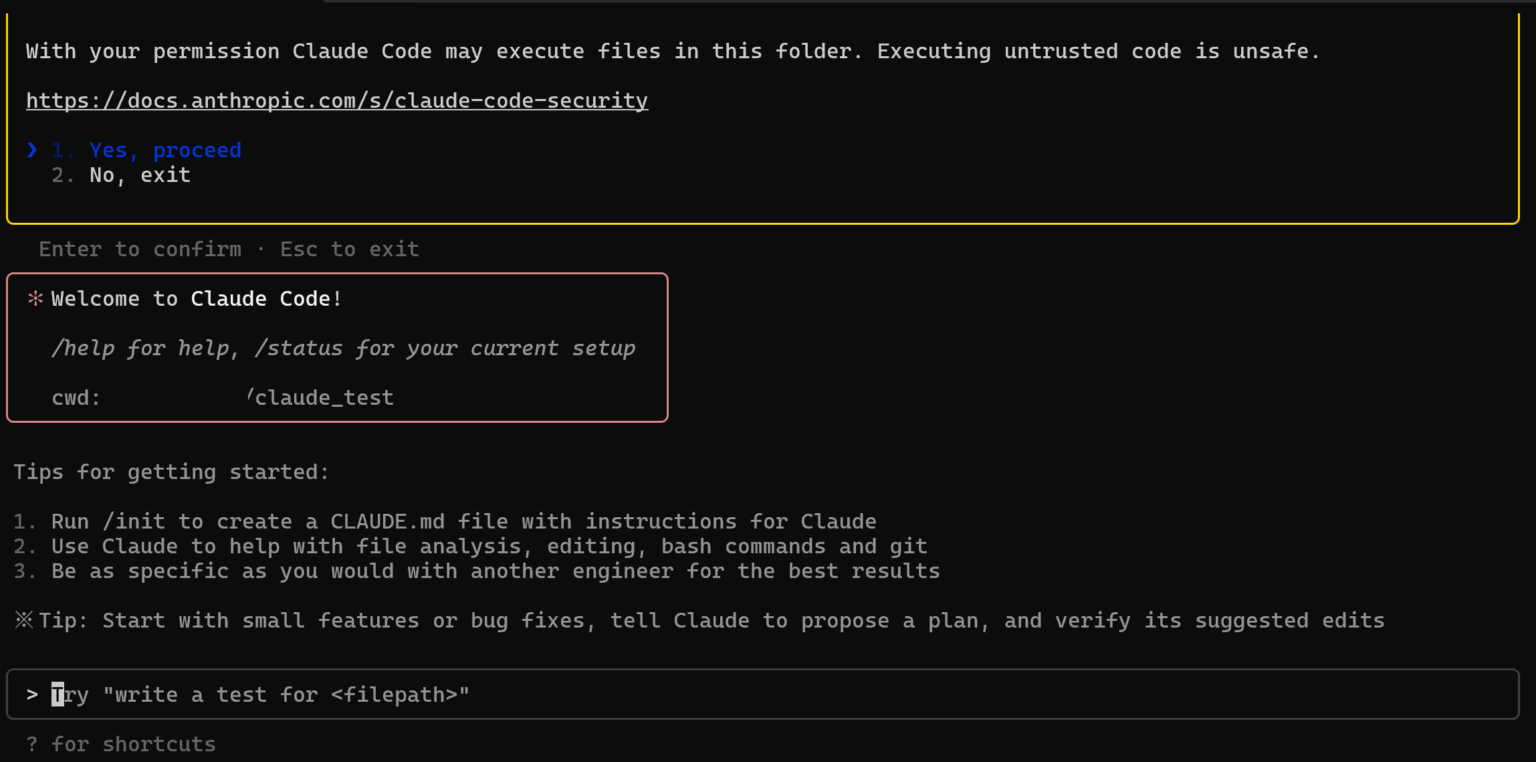Click Esc to exit hint text

[350, 249]
